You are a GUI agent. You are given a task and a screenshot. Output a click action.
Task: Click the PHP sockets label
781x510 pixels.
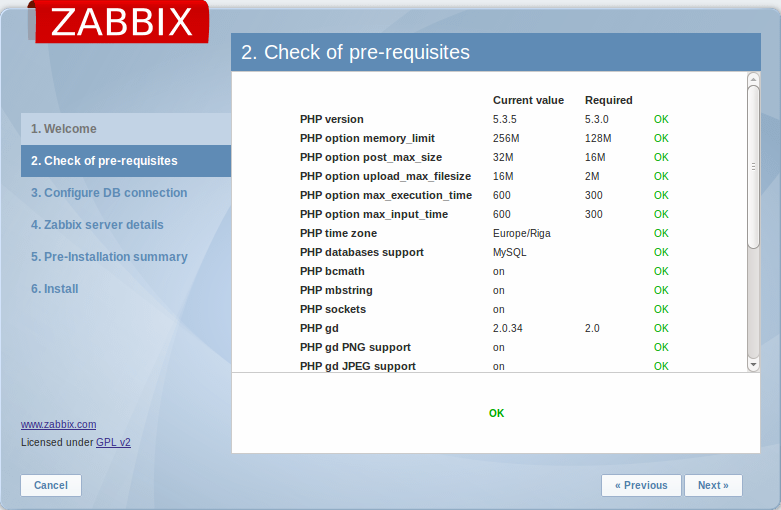click(333, 309)
